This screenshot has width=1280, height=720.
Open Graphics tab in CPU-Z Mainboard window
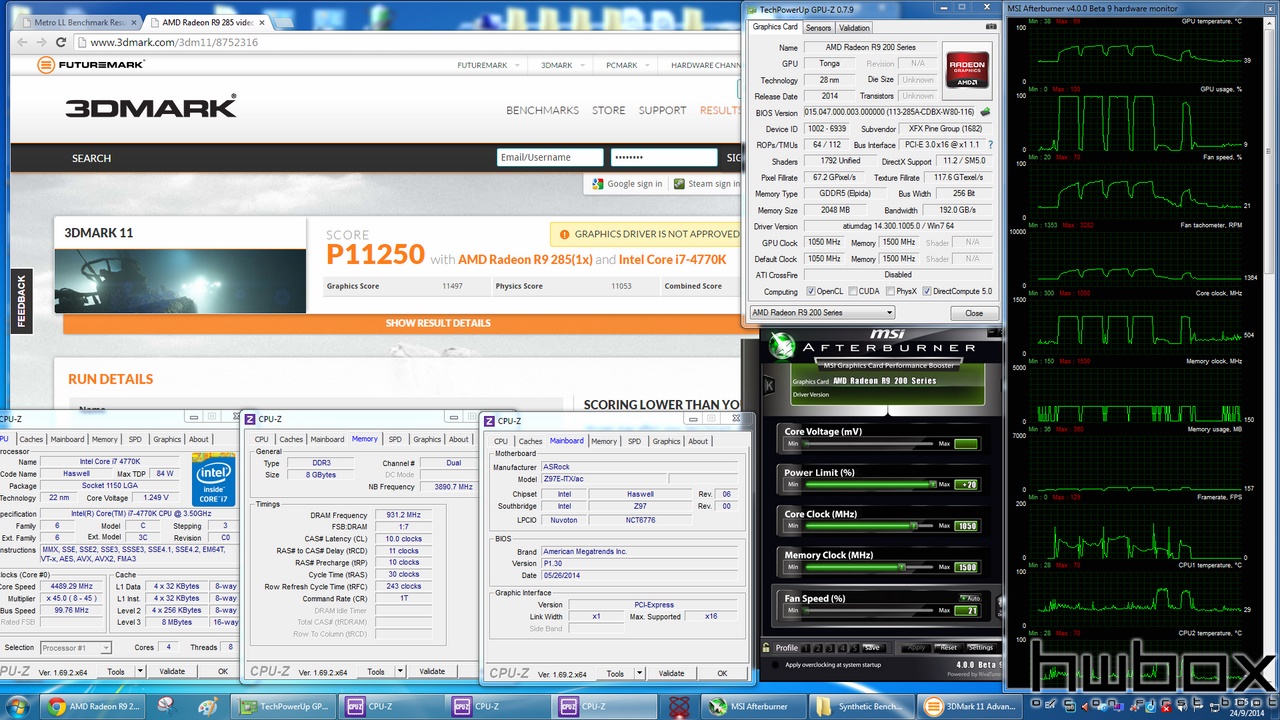[666, 441]
